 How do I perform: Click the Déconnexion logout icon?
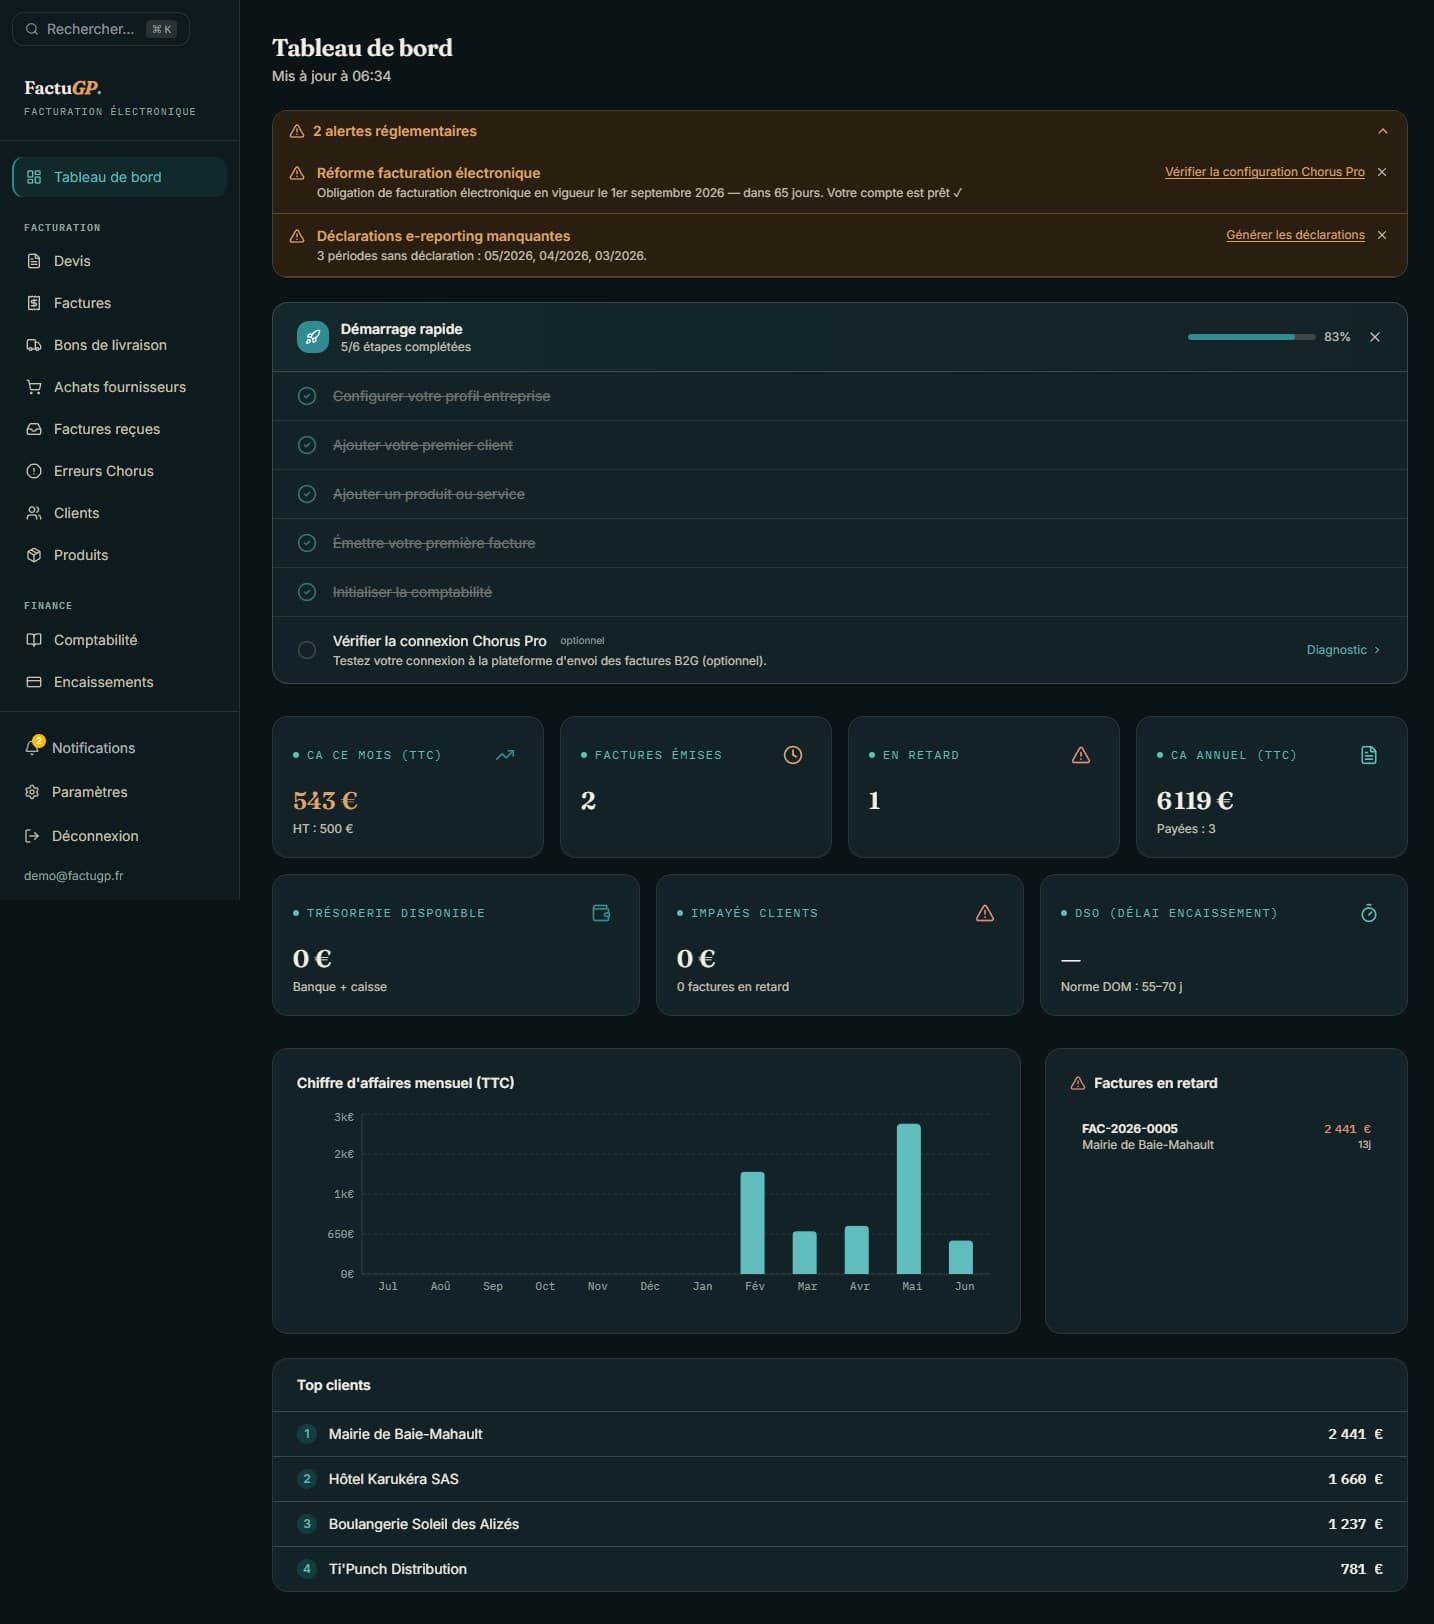point(32,836)
